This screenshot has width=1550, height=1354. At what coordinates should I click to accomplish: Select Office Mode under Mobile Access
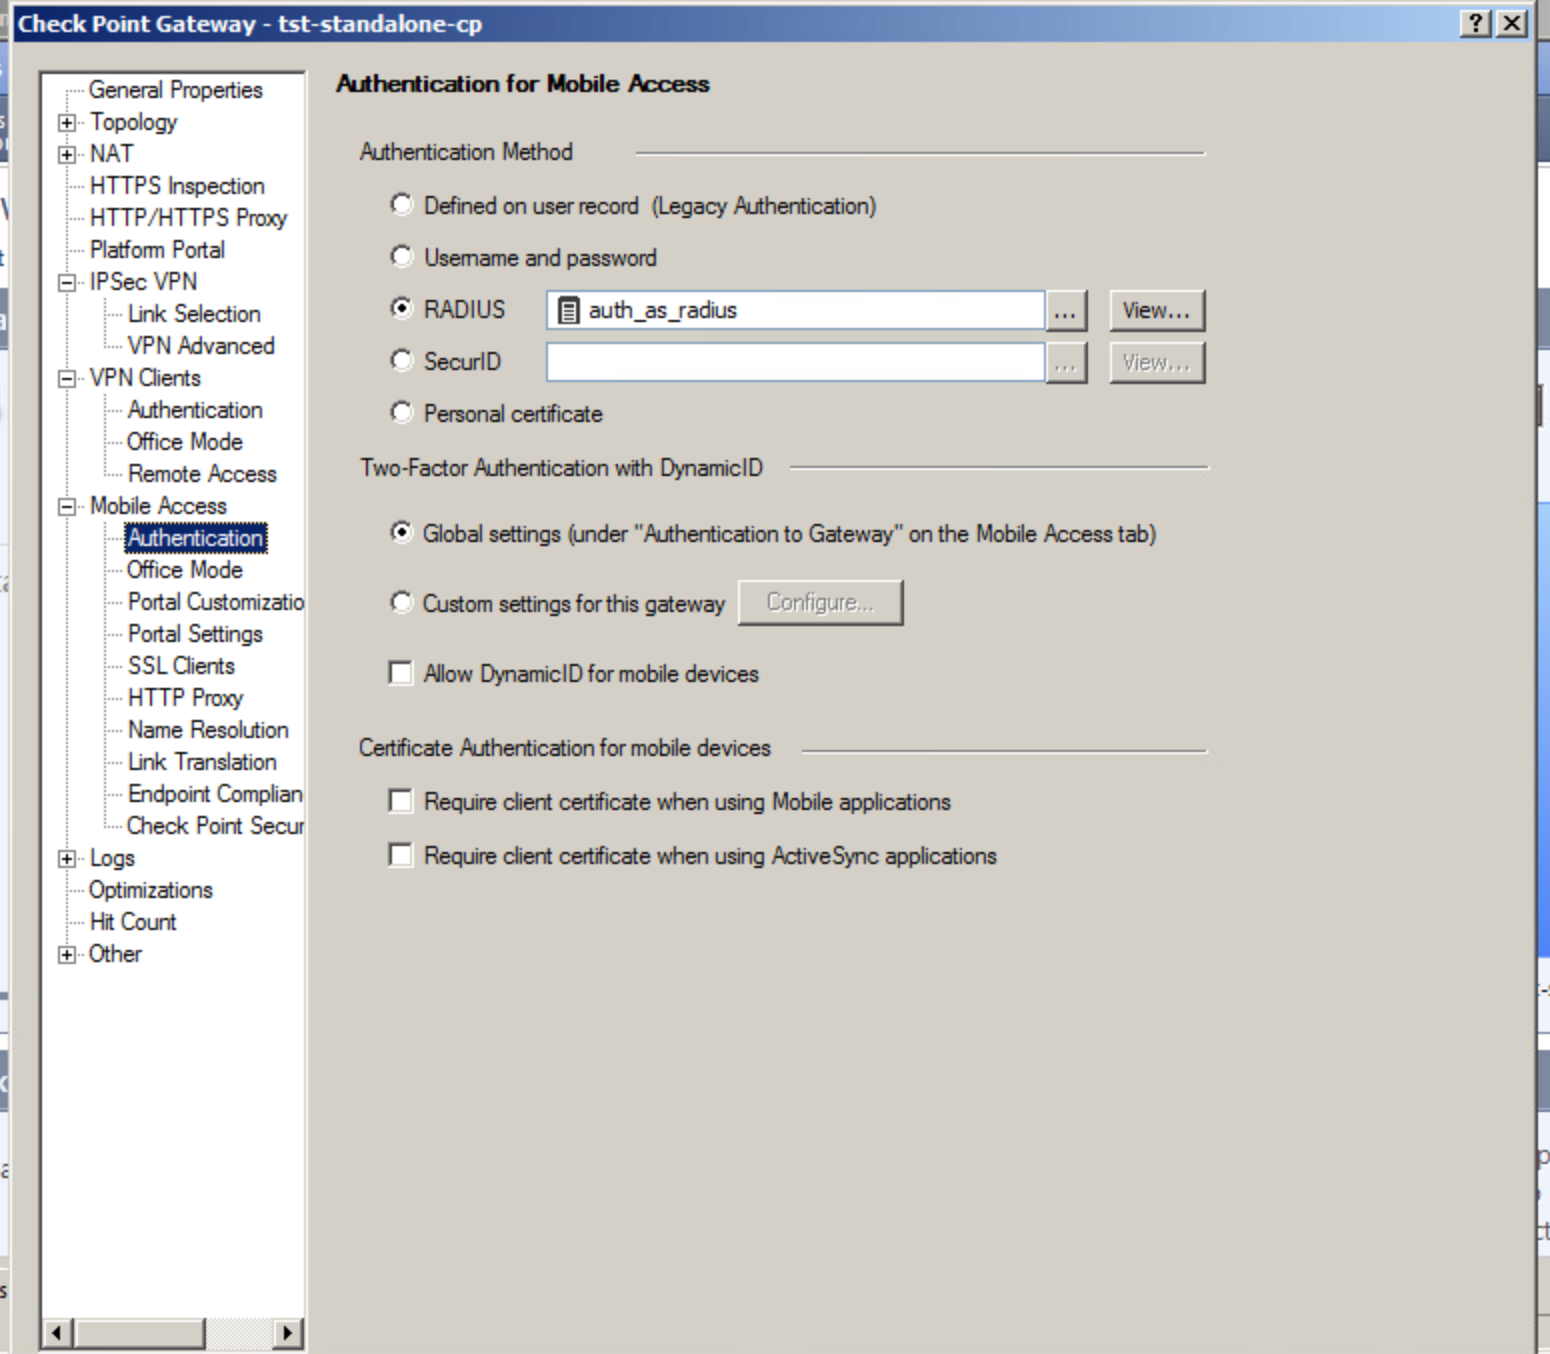coord(185,570)
